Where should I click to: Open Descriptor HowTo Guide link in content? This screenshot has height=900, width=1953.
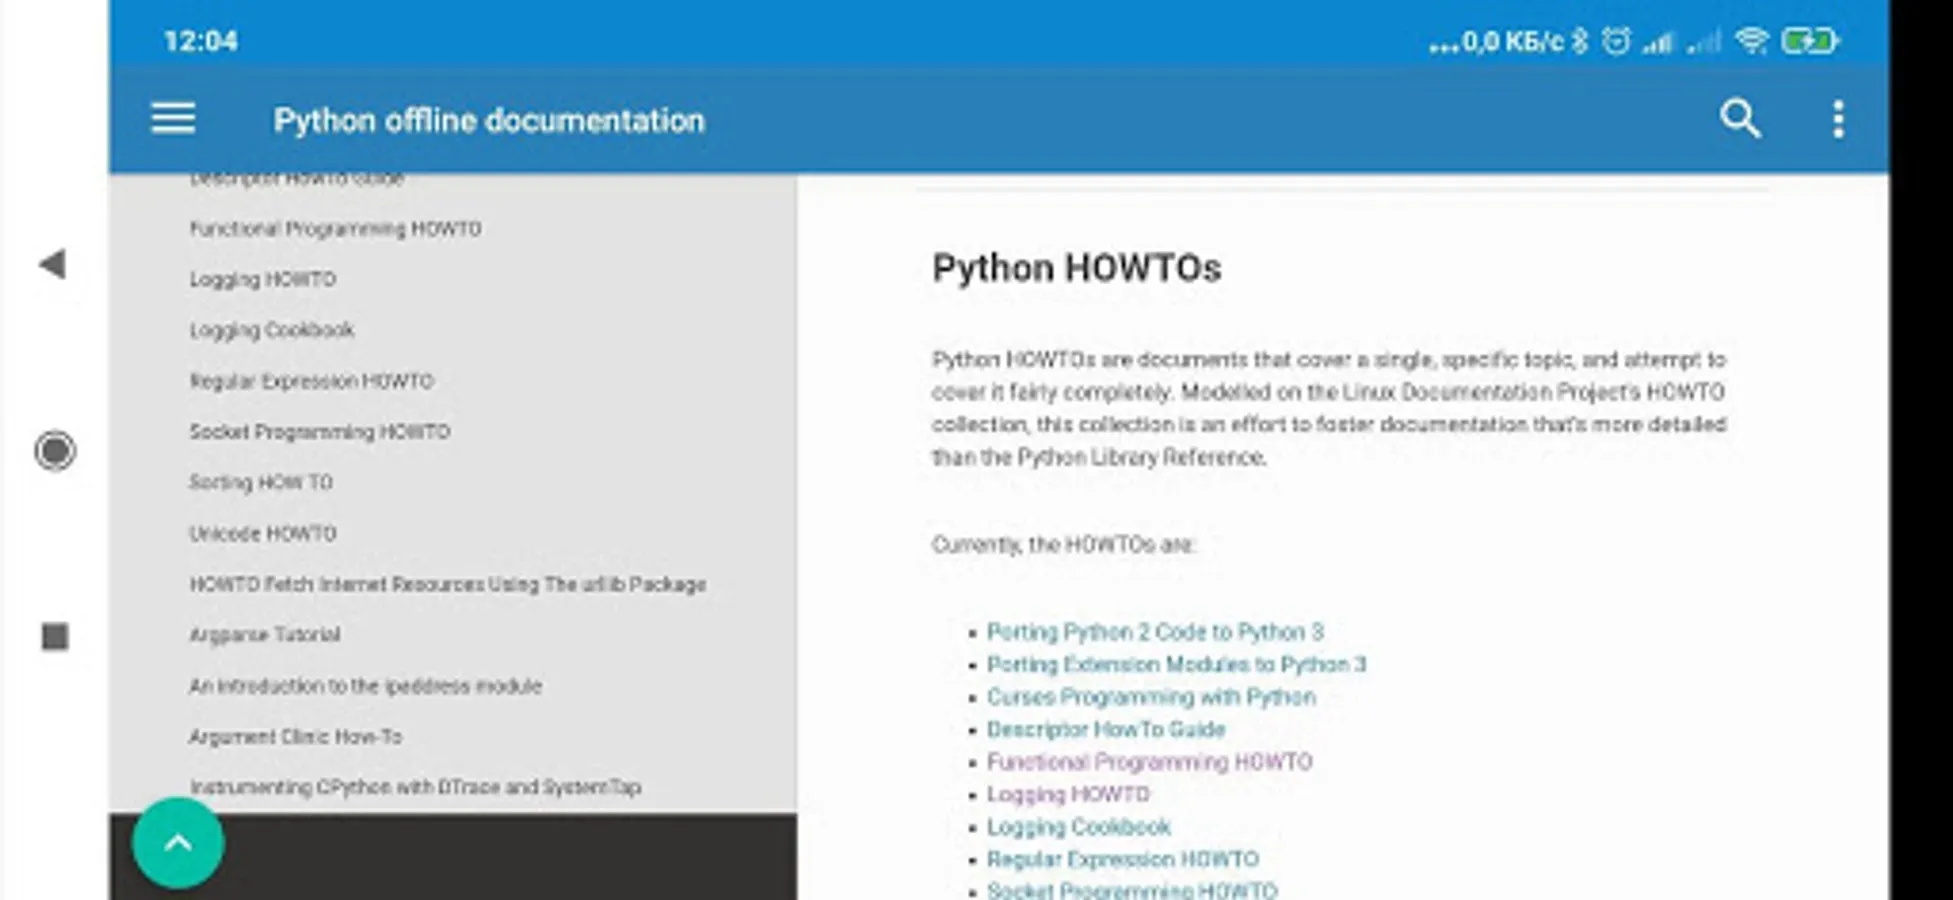(1106, 729)
